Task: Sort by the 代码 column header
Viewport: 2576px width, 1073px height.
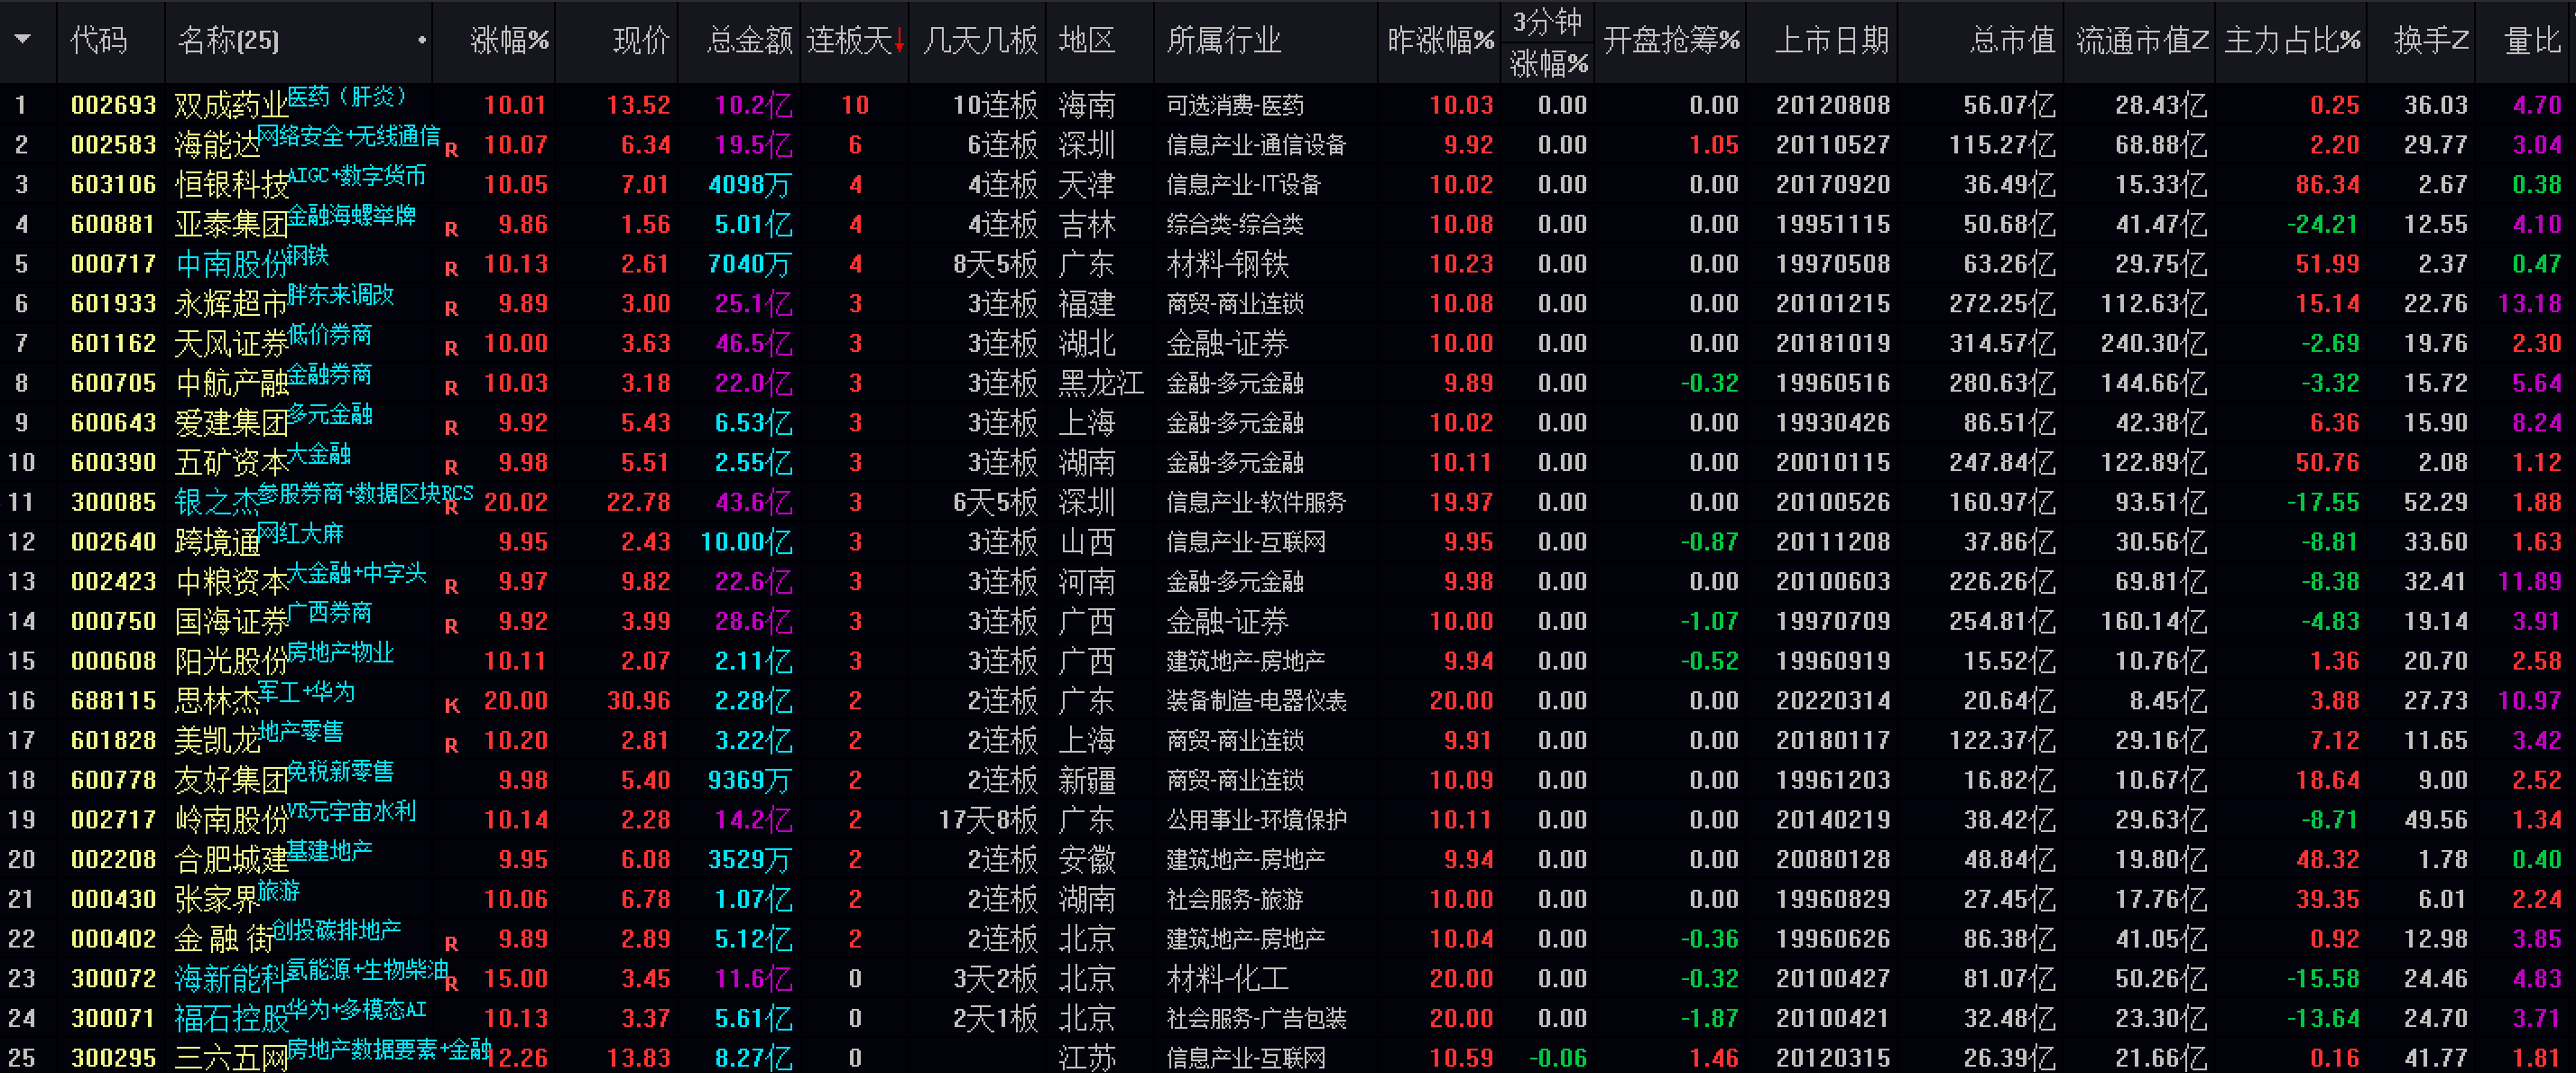Action: coord(99,41)
